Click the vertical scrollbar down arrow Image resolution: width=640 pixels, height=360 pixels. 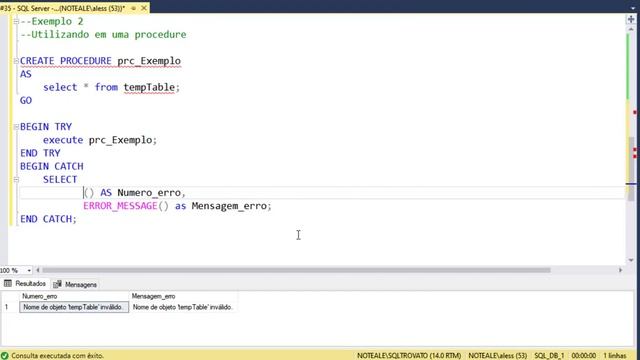point(631,260)
